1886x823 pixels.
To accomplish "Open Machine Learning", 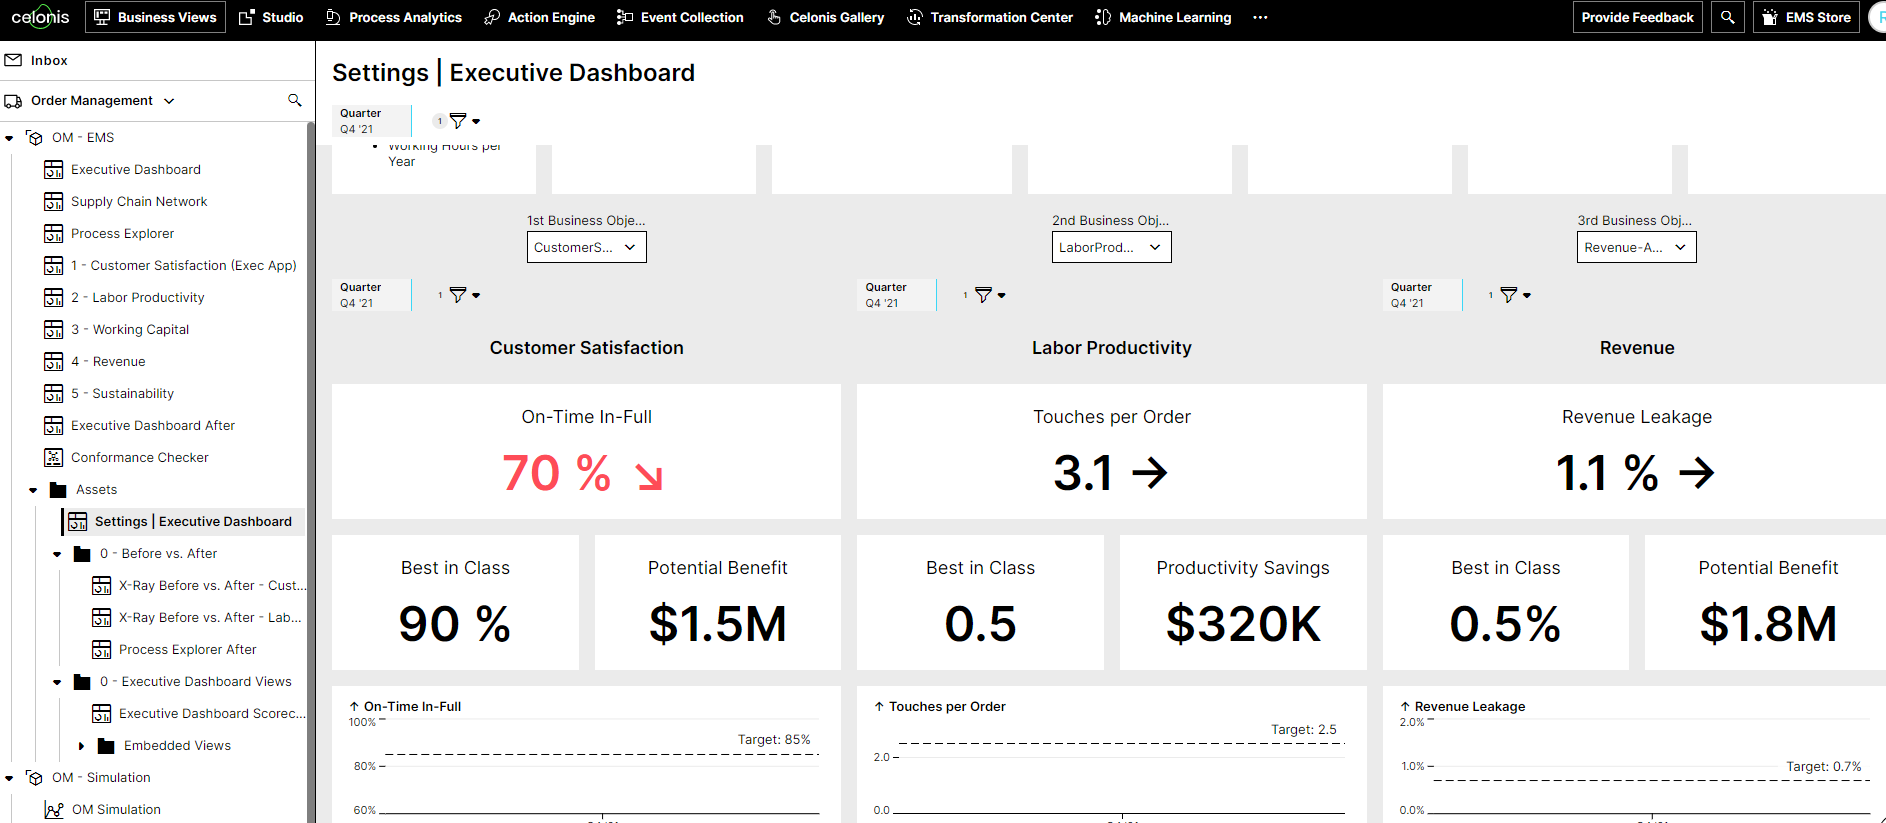I will [1163, 17].
